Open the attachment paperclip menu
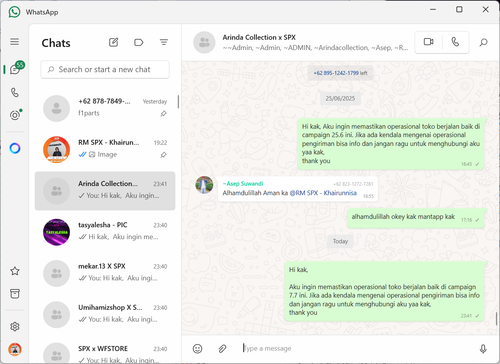Screen dimensions: 500x364 222,349
